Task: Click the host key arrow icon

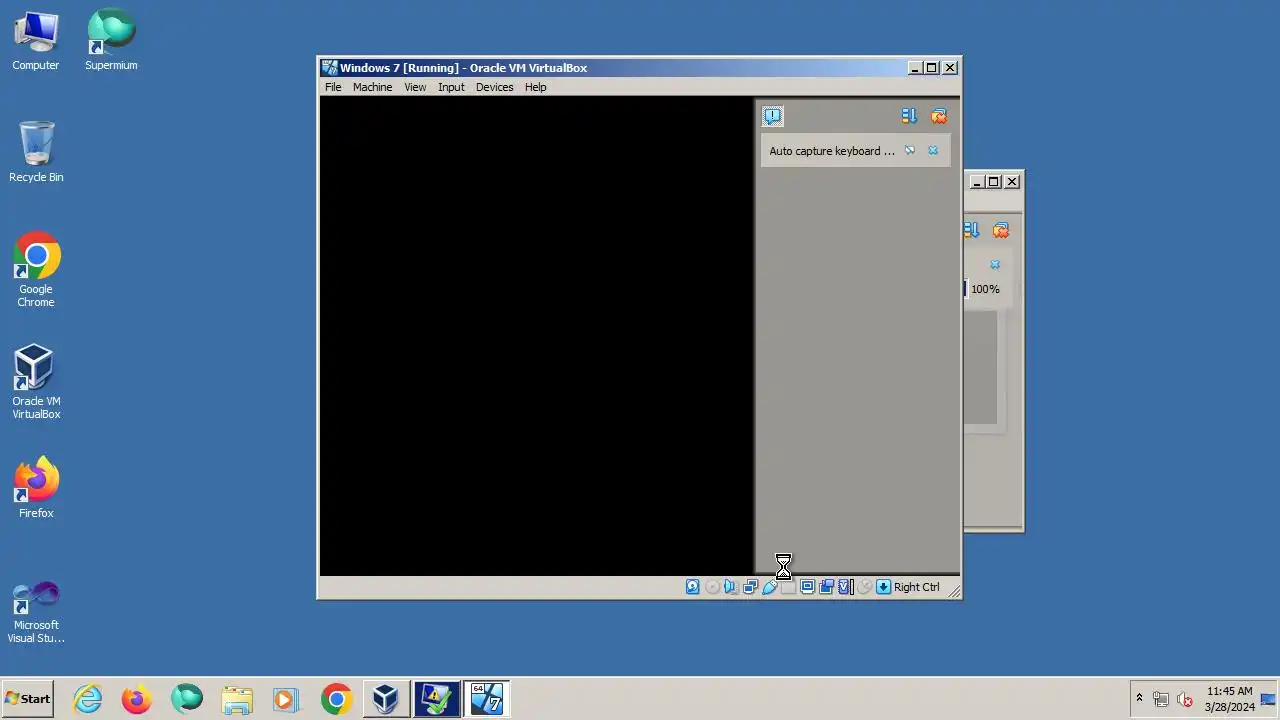Action: [883, 587]
